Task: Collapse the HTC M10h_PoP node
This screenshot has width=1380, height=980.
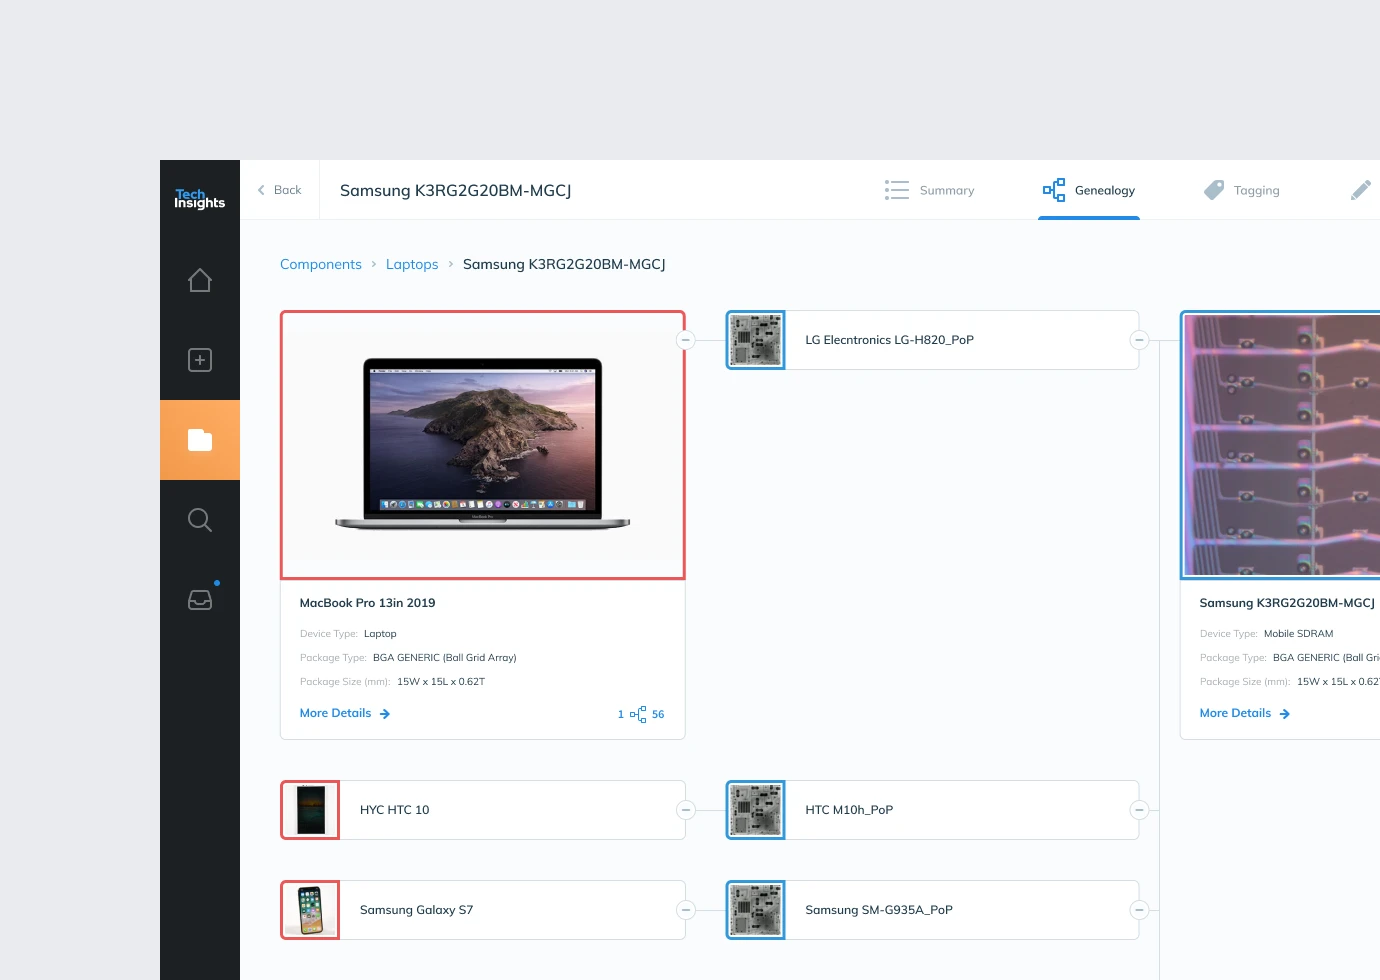Action: [x=1139, y=810]
